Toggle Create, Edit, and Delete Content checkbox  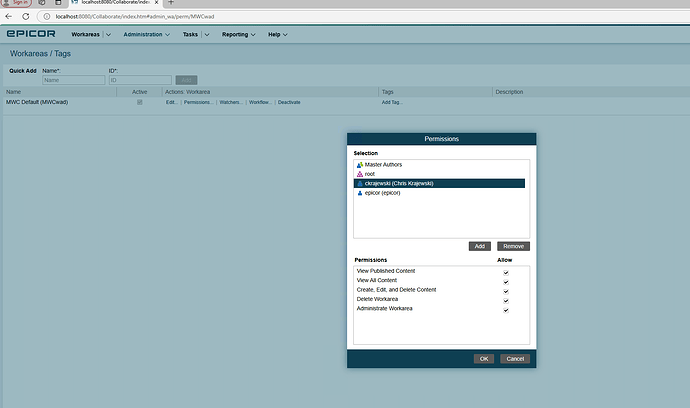point(506,291)
